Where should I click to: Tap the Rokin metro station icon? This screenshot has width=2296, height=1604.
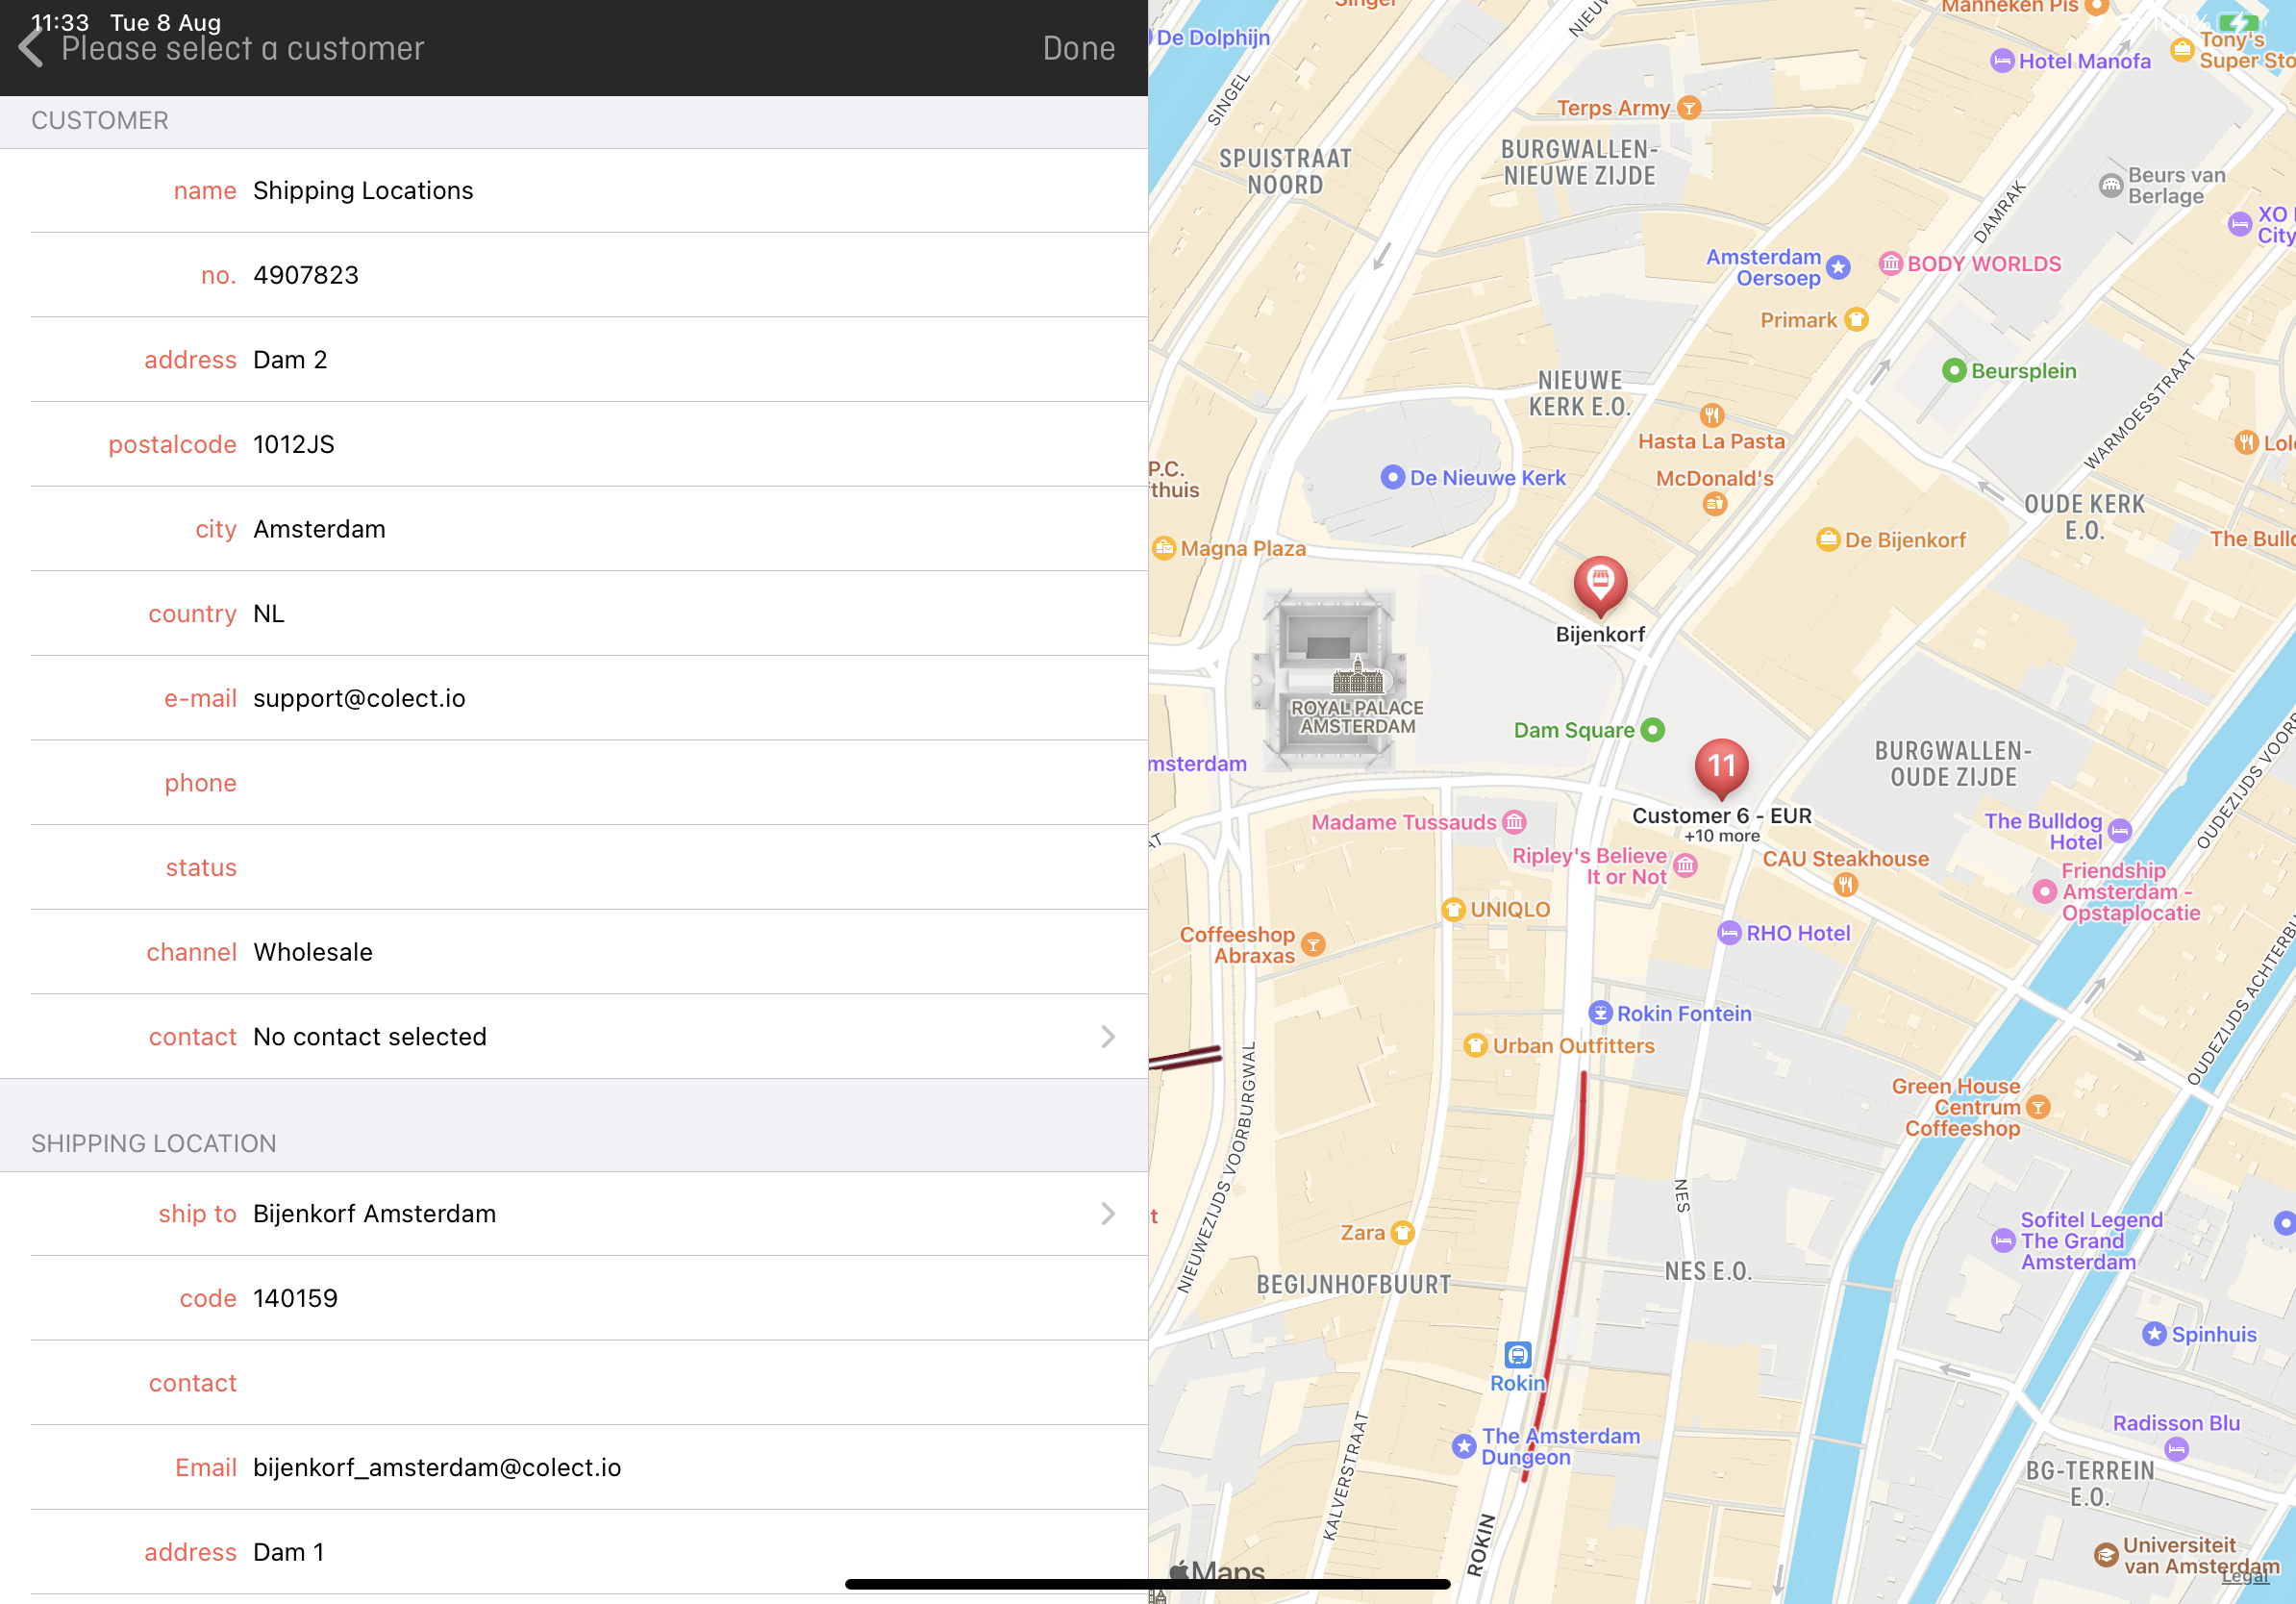pos(1517,1355)
